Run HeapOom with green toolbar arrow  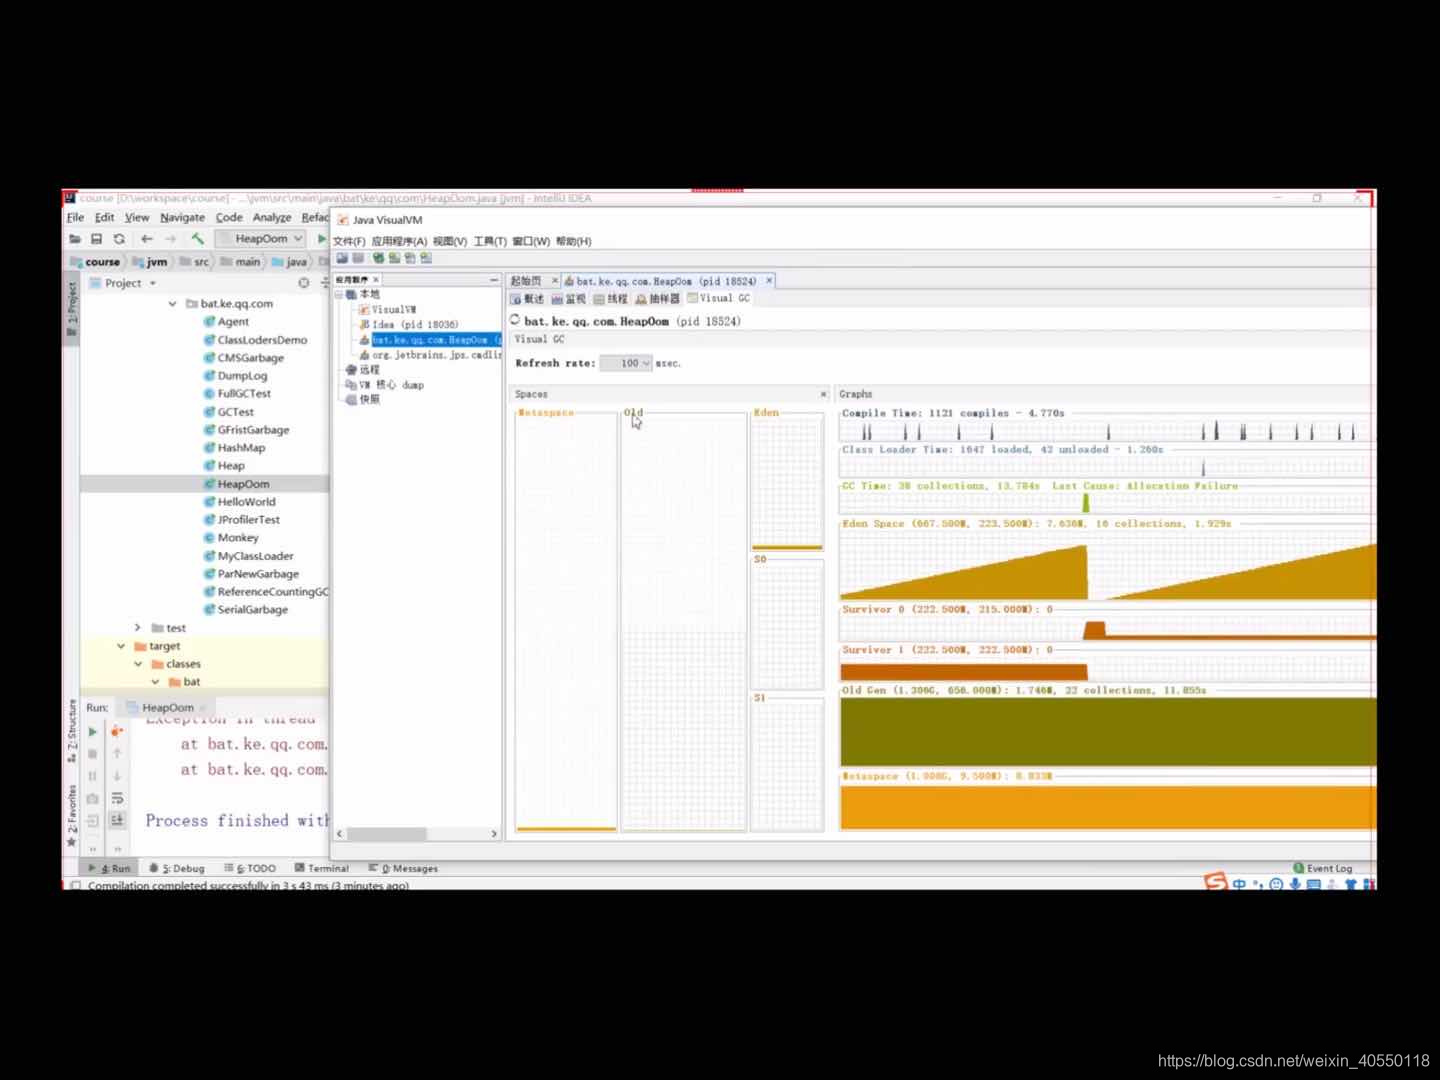[x=321, y=239]
